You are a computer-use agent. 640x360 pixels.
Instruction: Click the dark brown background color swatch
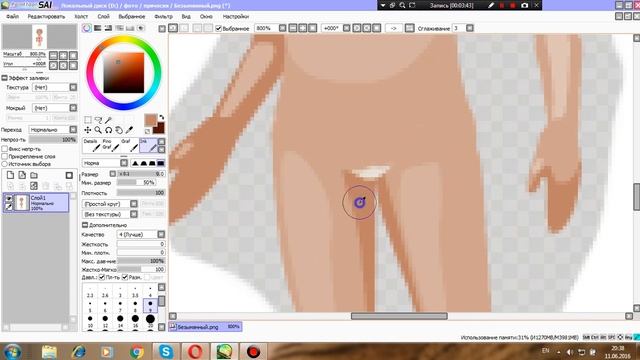(159, 128)
